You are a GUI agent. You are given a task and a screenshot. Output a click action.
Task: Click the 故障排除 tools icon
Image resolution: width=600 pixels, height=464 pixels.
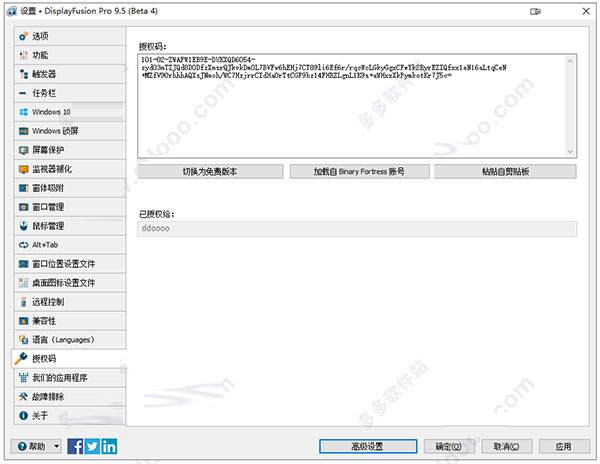(x=23, y=397)
